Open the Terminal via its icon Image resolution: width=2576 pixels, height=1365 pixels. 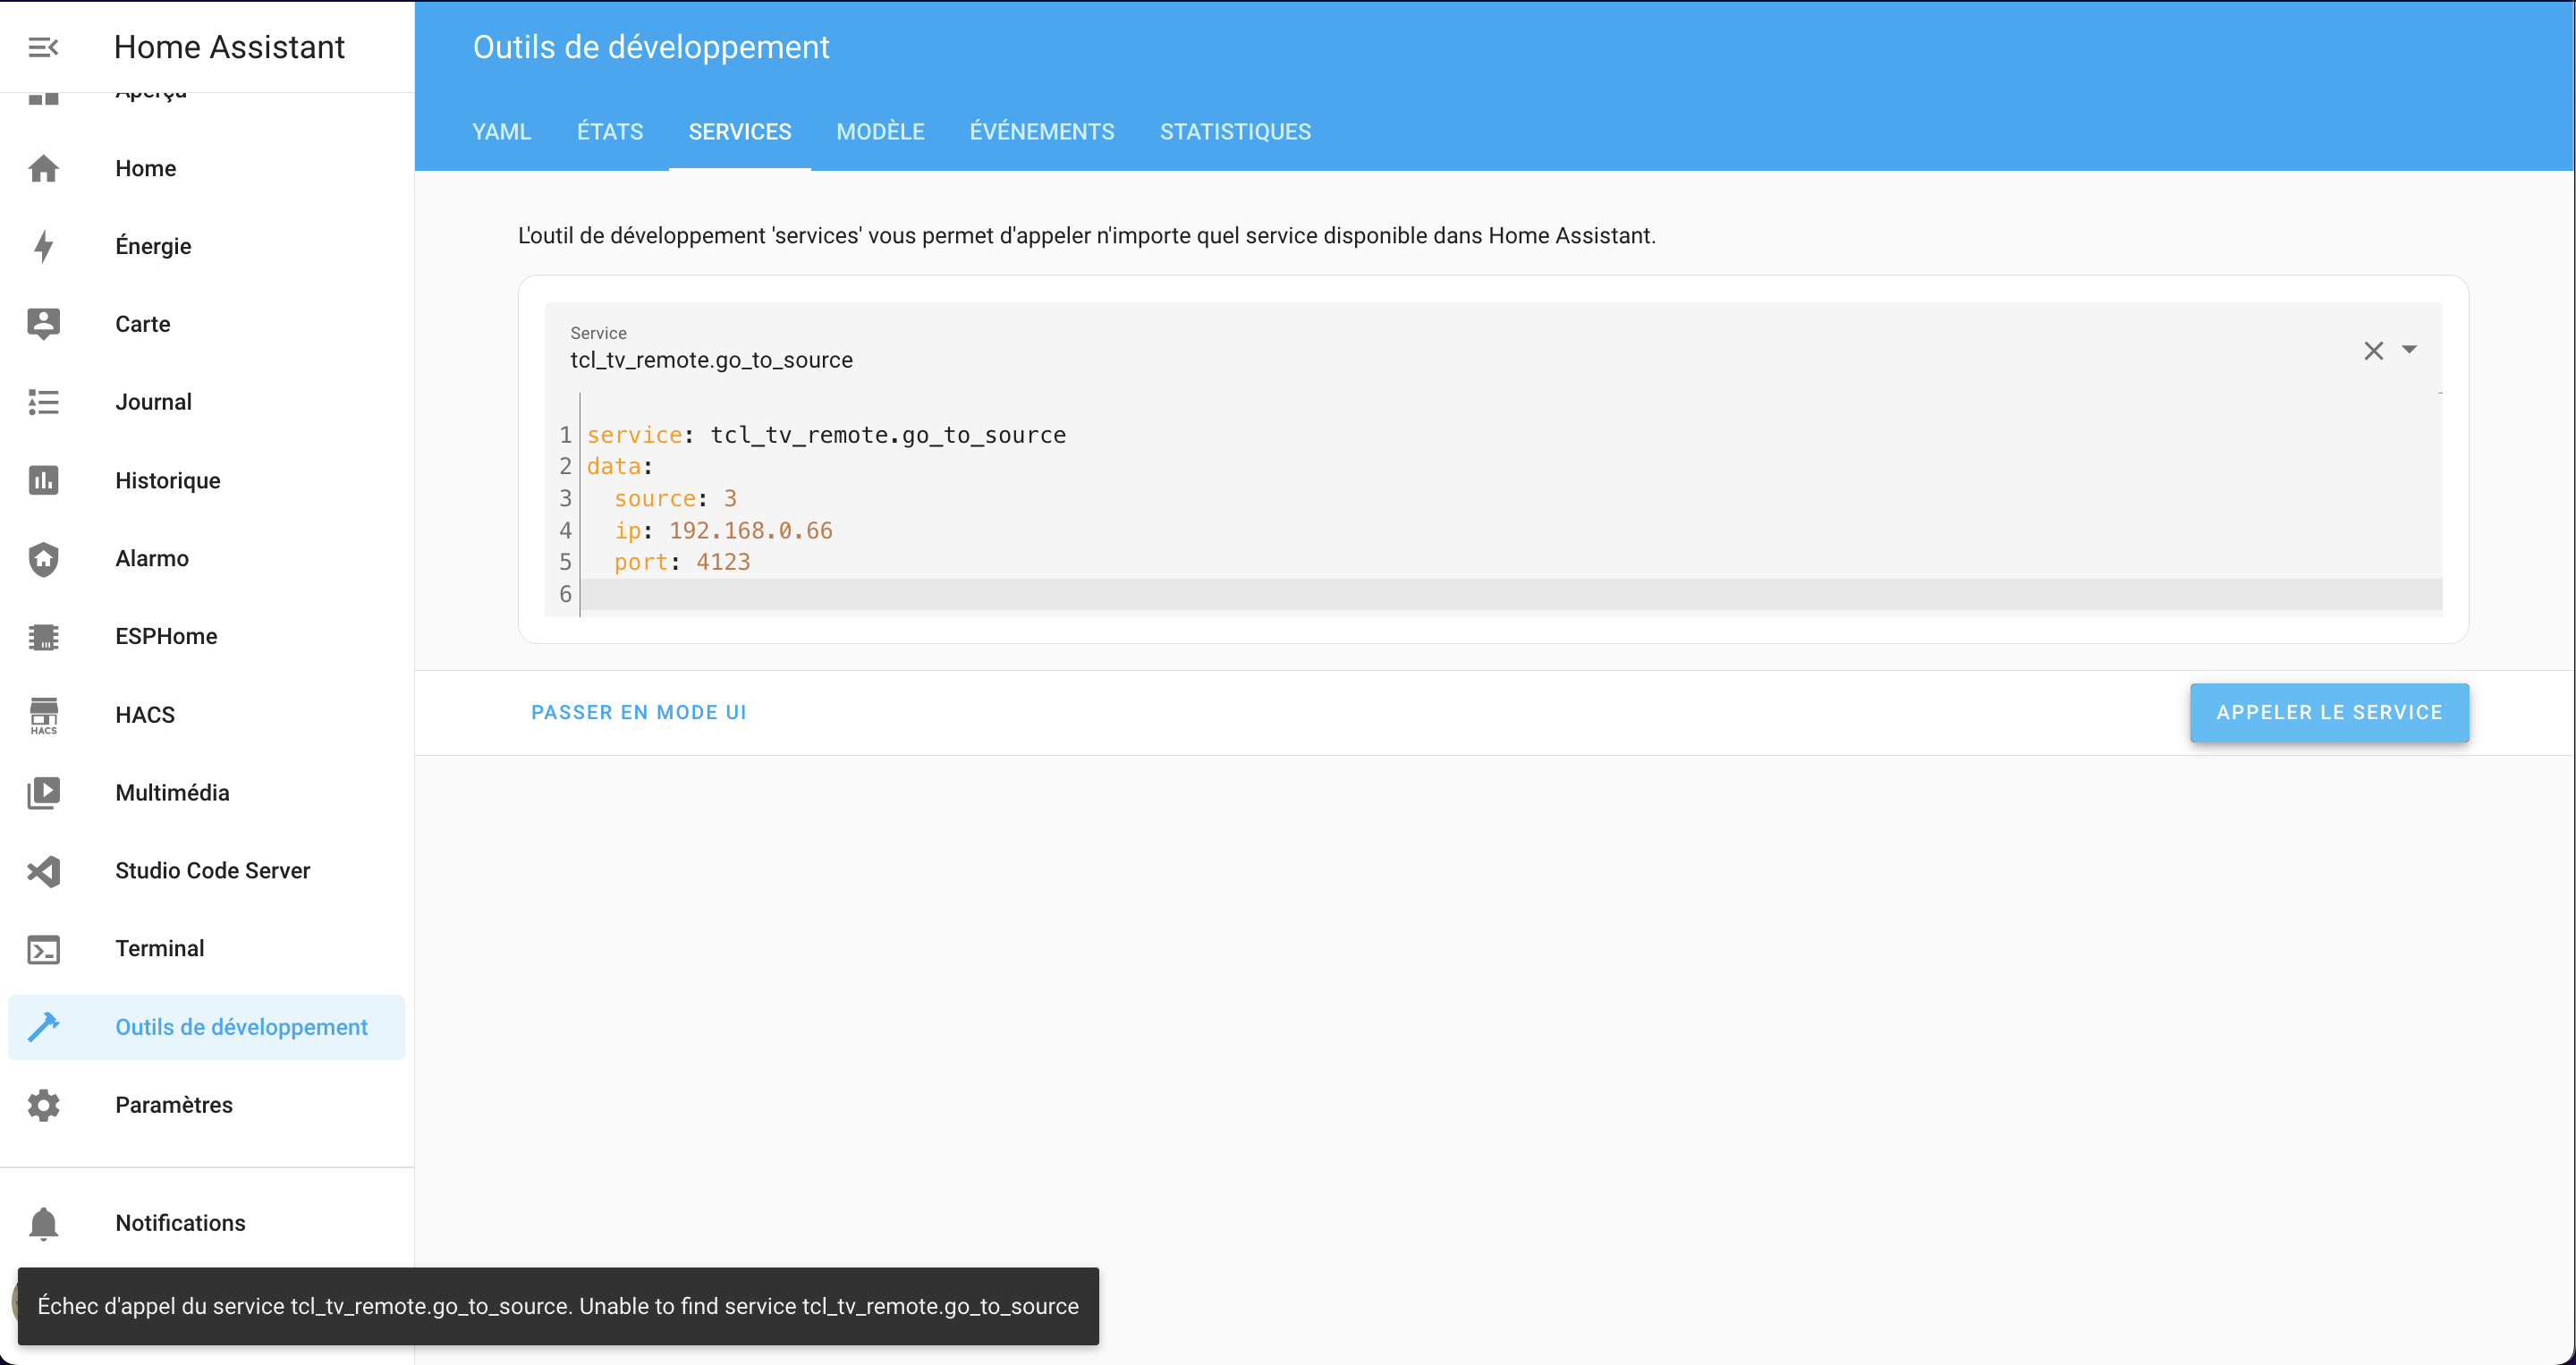[x=43, y=949]
